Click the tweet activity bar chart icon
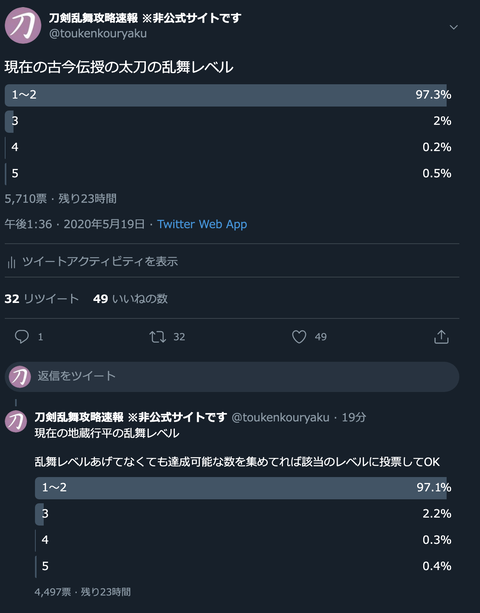Screen dimensions: 480x613 click(11, 262)
